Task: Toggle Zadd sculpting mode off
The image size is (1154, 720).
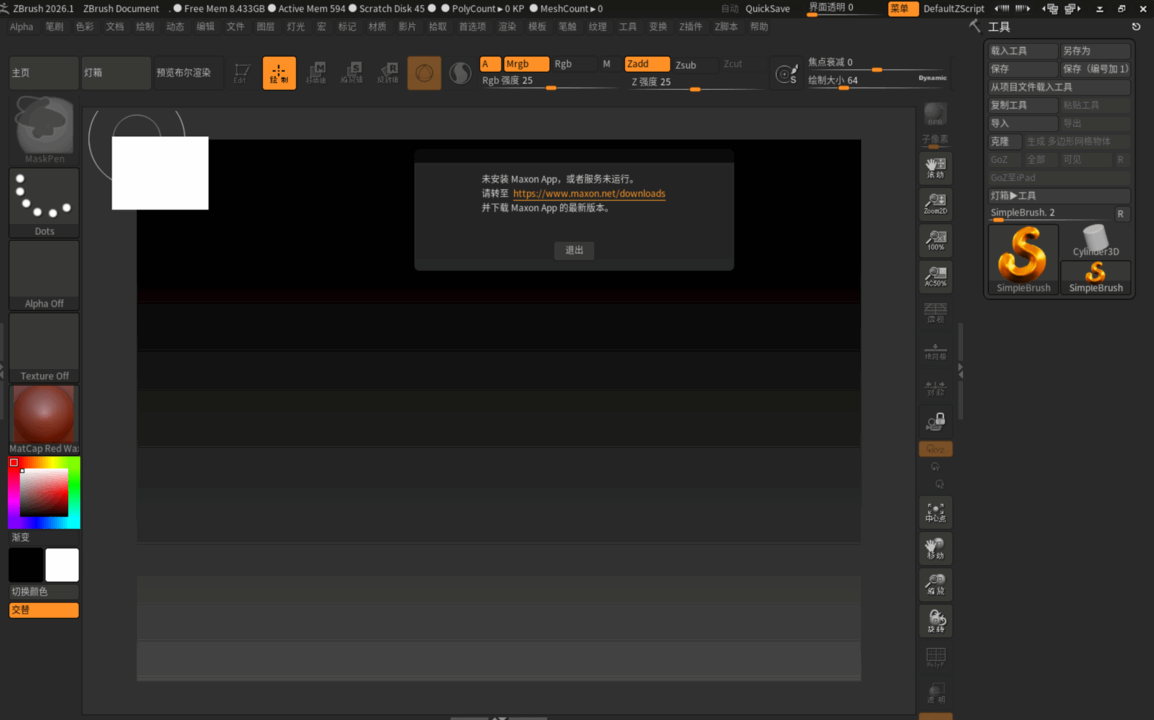Action: (x=646, y=62)
